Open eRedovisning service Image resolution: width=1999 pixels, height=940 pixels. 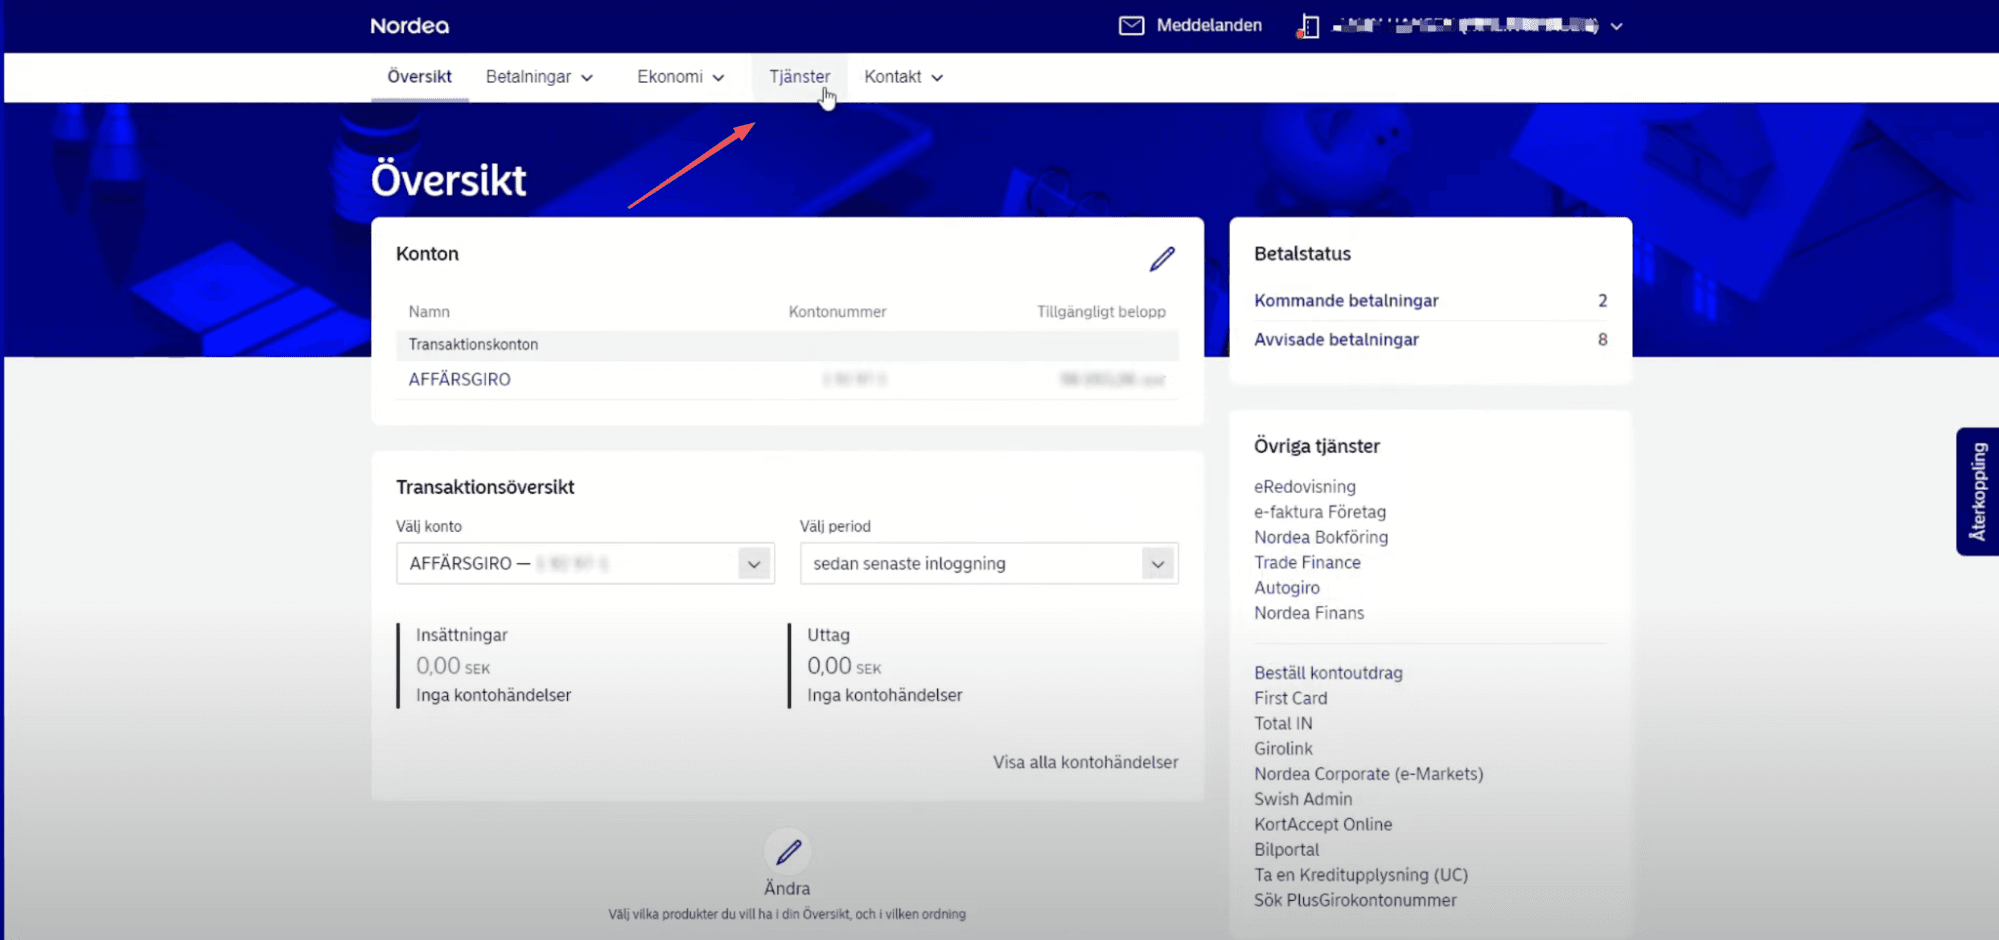[1305, 486]
